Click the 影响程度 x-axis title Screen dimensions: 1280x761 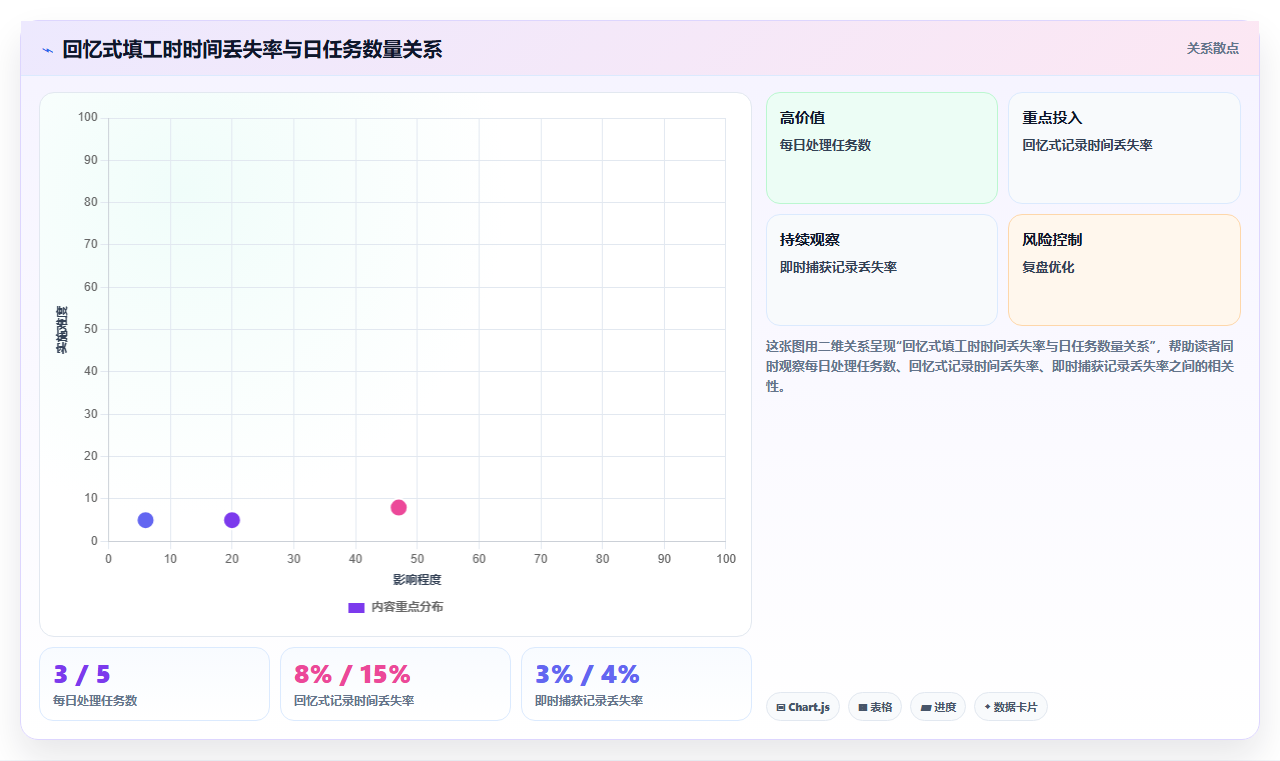pos(417,580)
